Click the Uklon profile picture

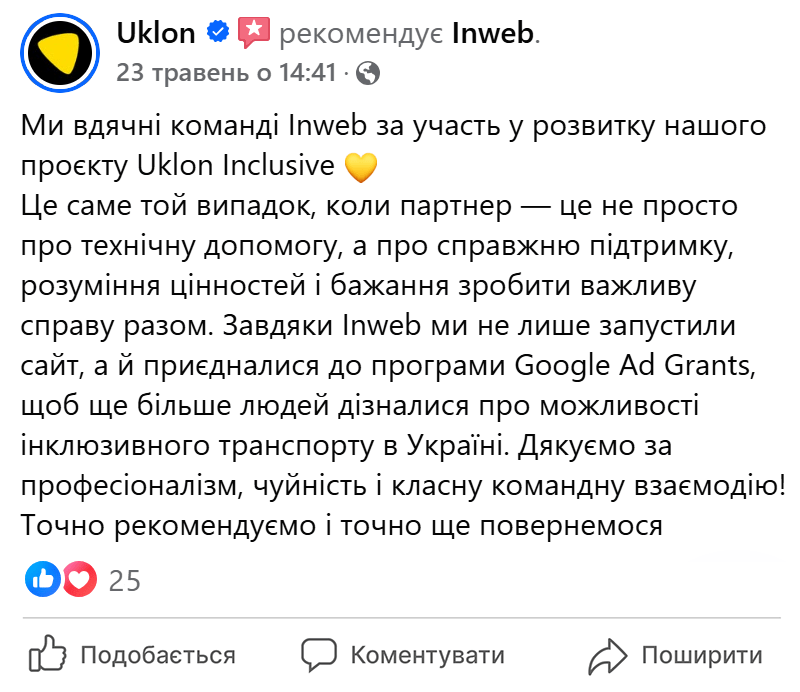click(59, 51)
